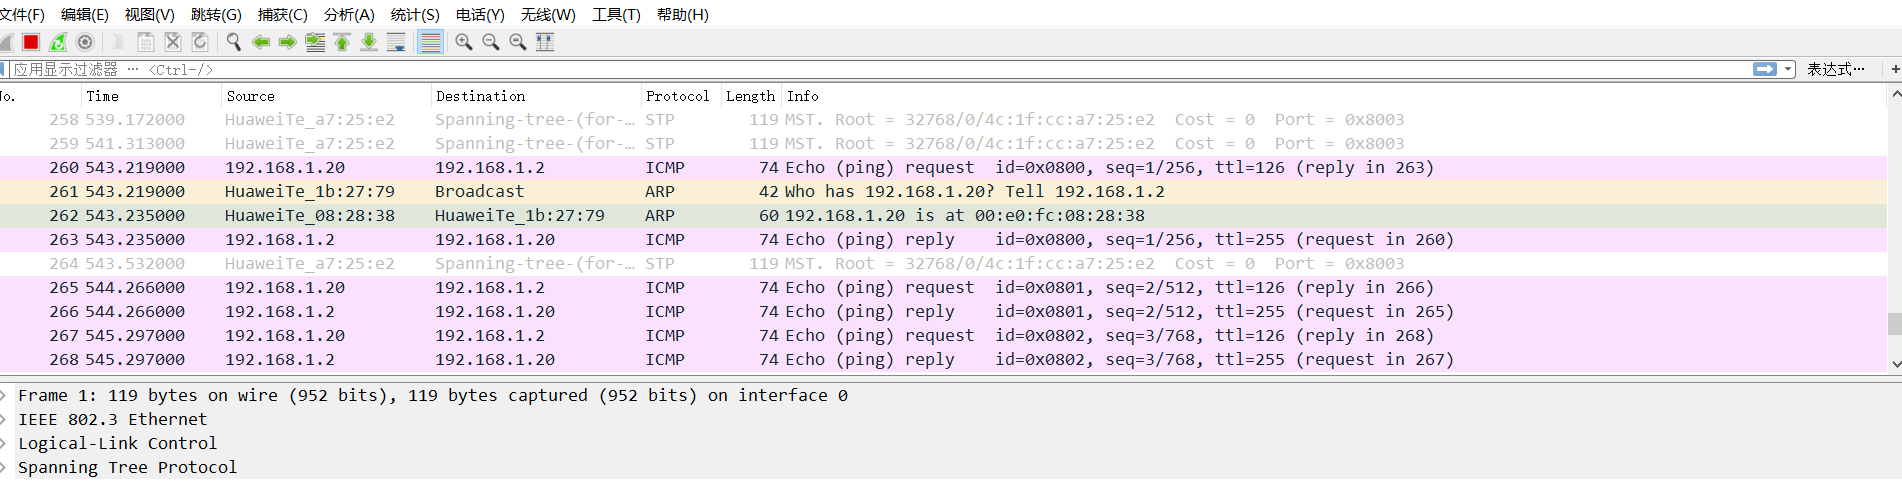Open the display filter history dropdown
The width and height of the screenshot is (1902, 498).
point(1788,69)
